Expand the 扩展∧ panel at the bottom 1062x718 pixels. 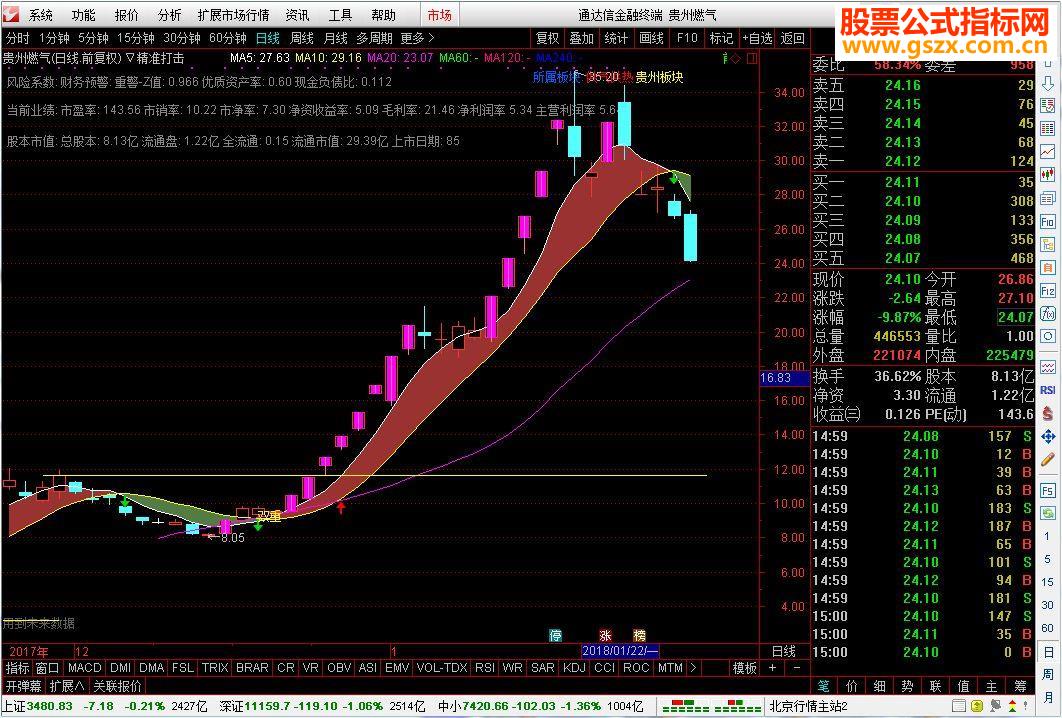point(67,686)
